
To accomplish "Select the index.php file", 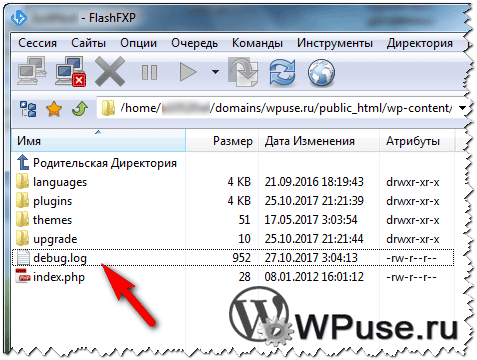I will [x=59, y=277].
